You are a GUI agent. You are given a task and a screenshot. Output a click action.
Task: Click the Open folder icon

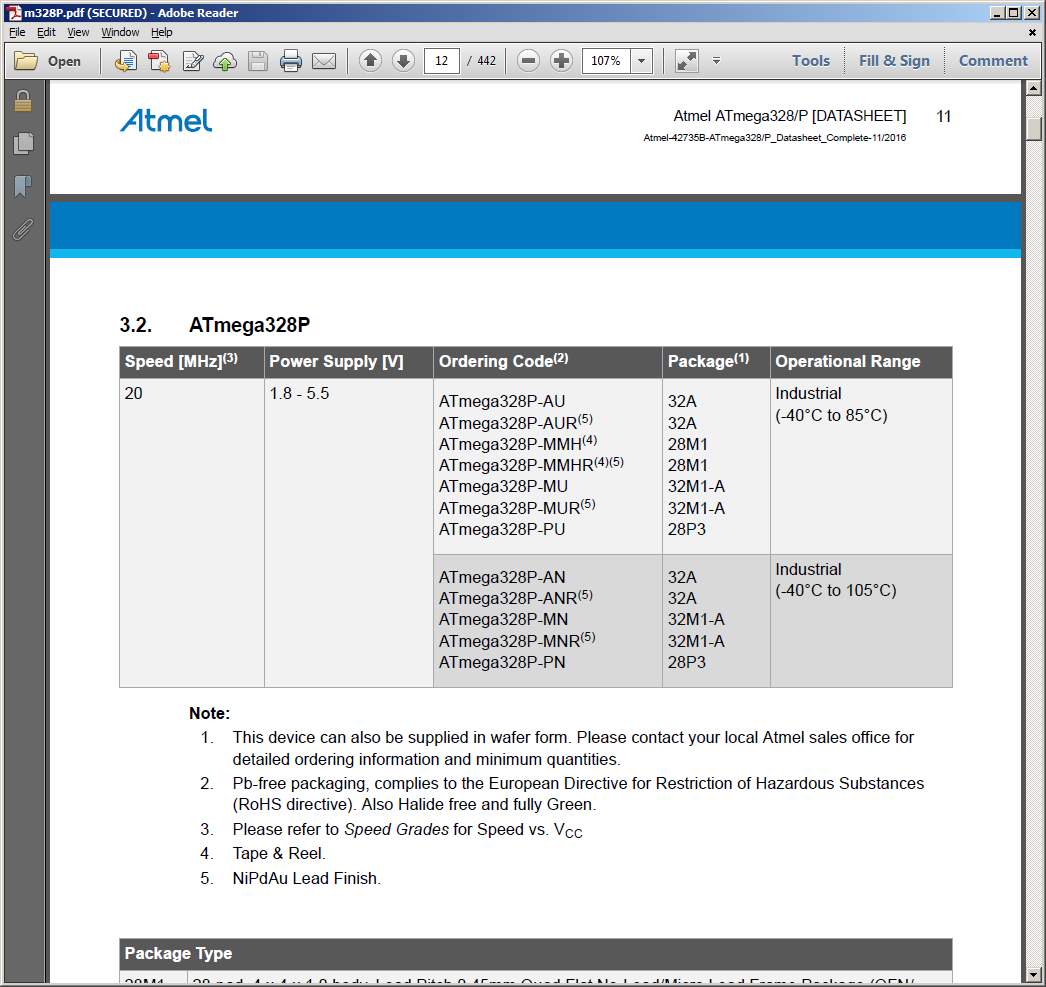26,61
